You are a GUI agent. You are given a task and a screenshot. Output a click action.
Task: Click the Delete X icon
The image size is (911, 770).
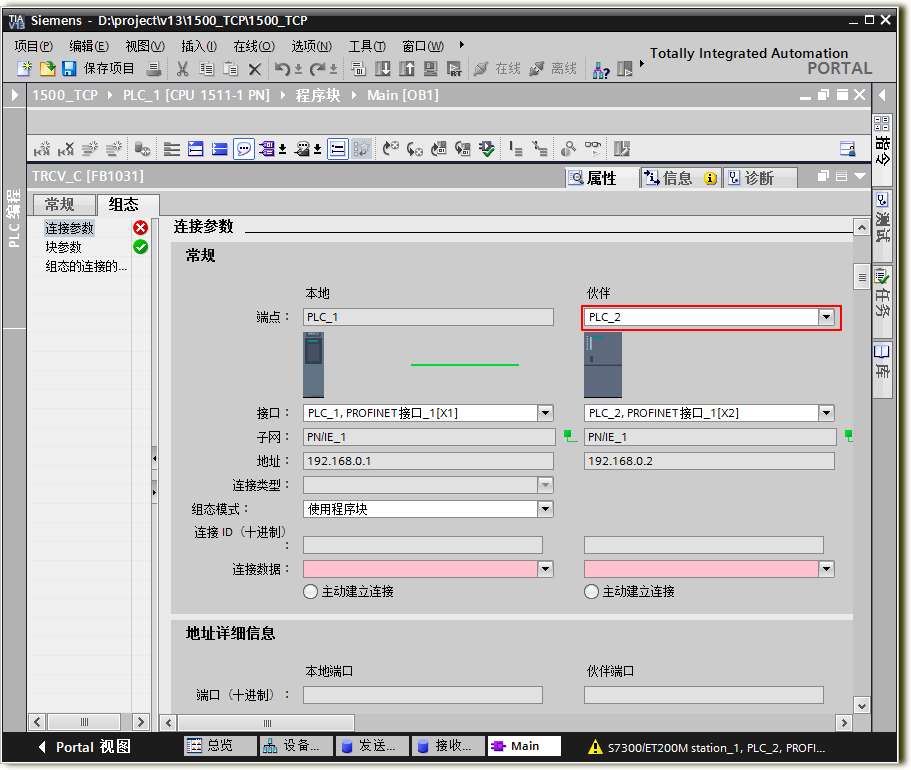pos(254,69)
